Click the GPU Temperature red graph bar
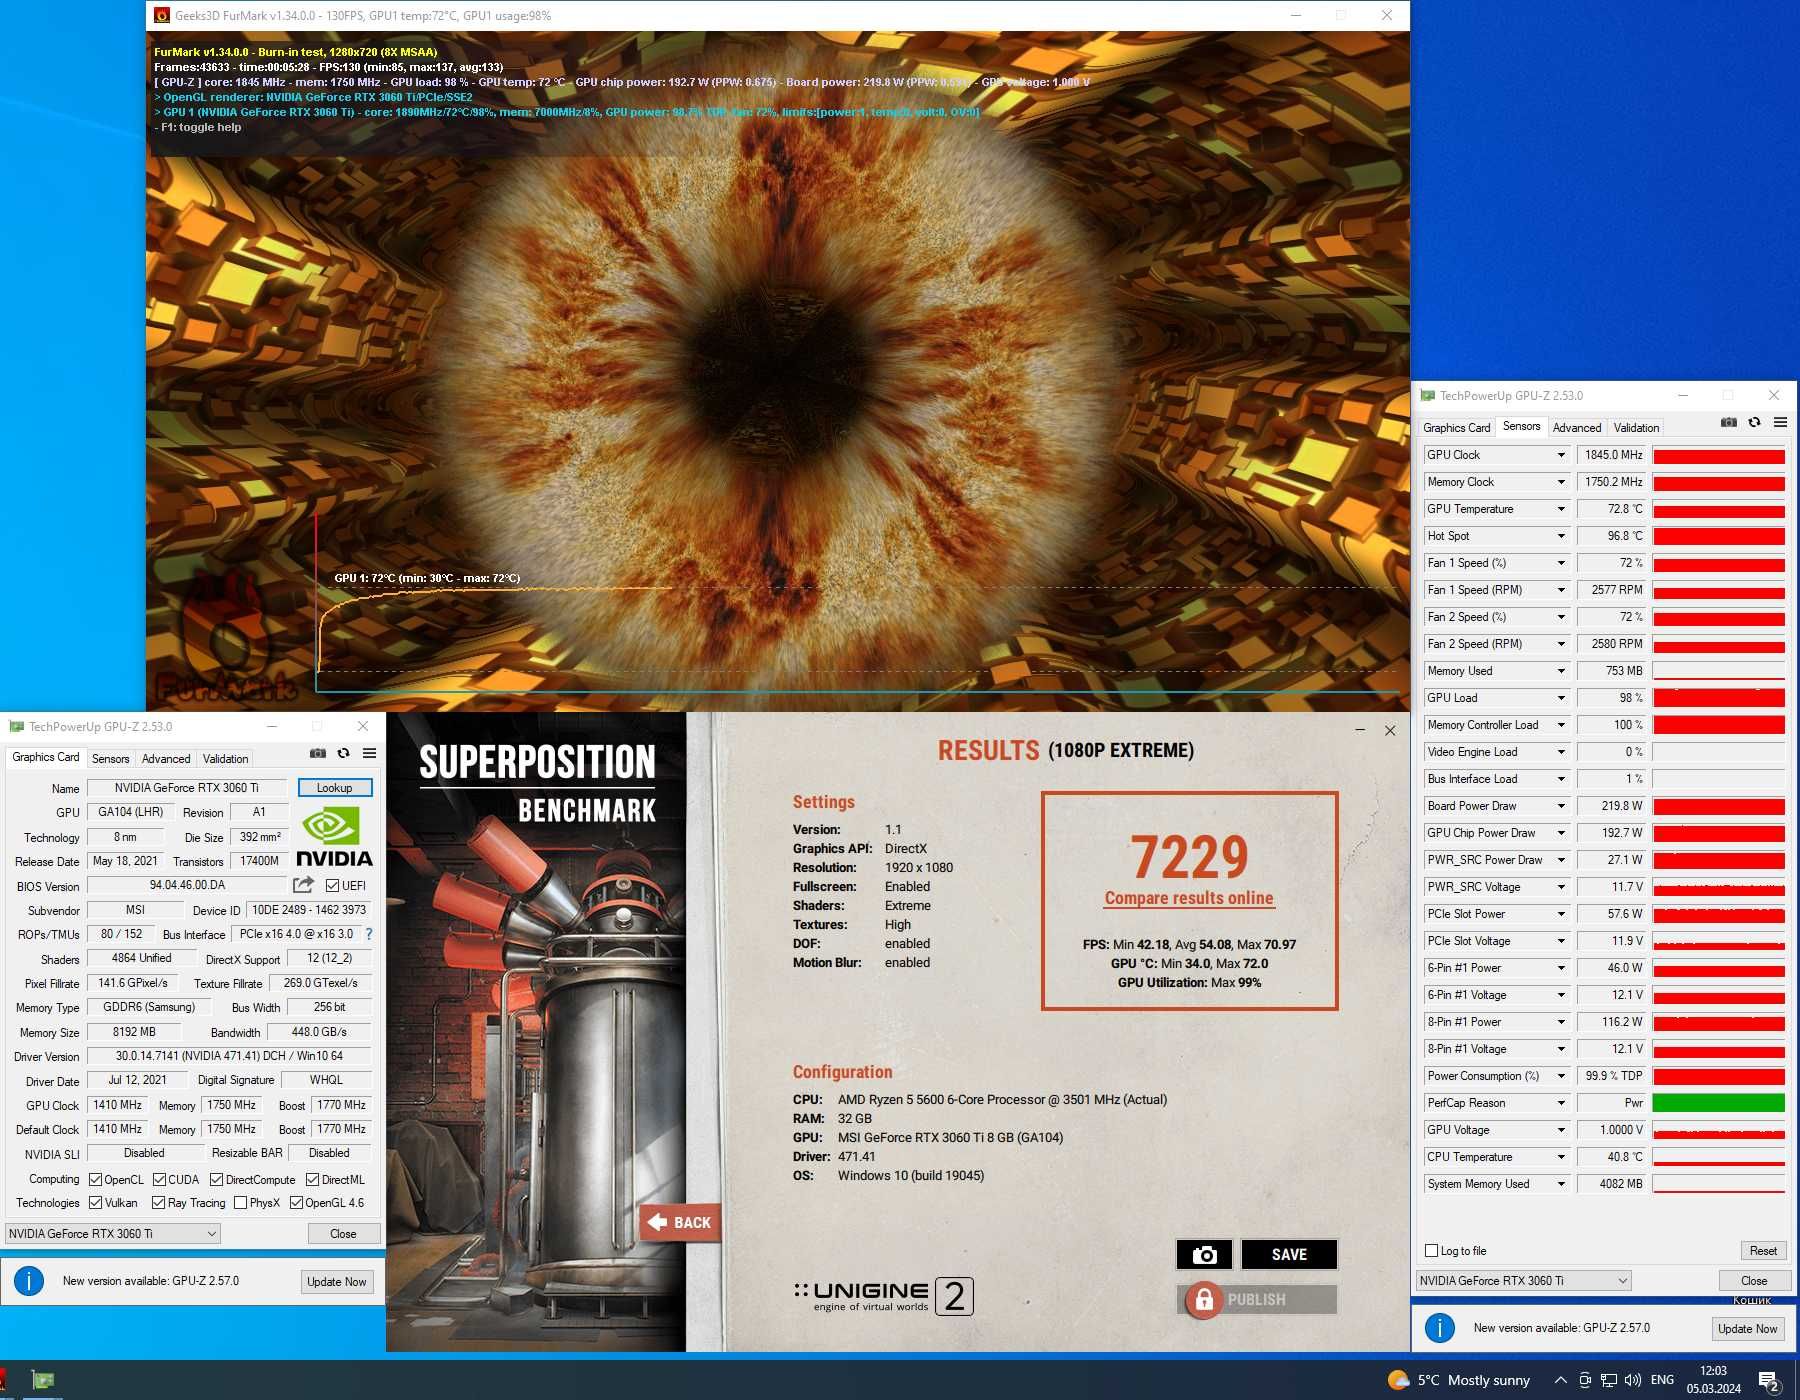The image size is (1800, 1400). click(1718, 509)
